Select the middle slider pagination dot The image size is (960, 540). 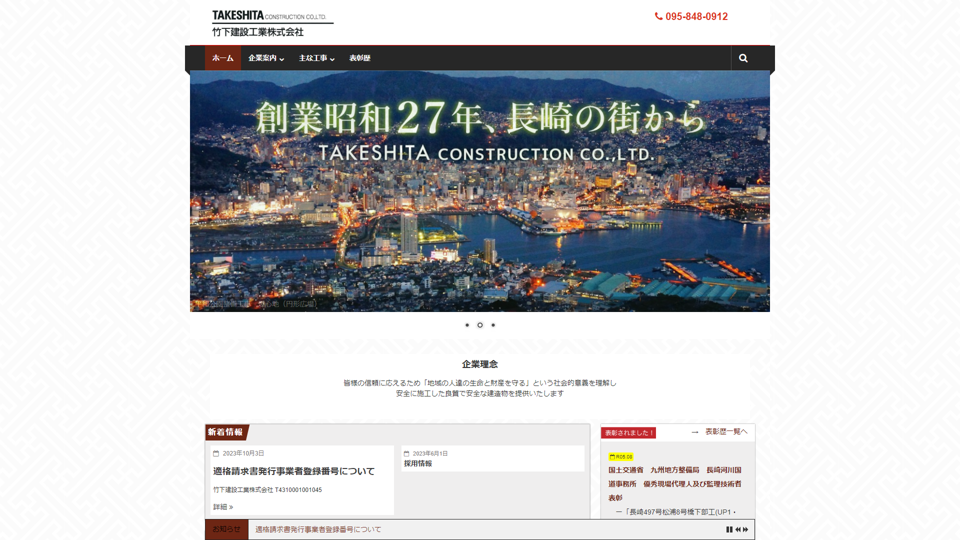point(480,325)
